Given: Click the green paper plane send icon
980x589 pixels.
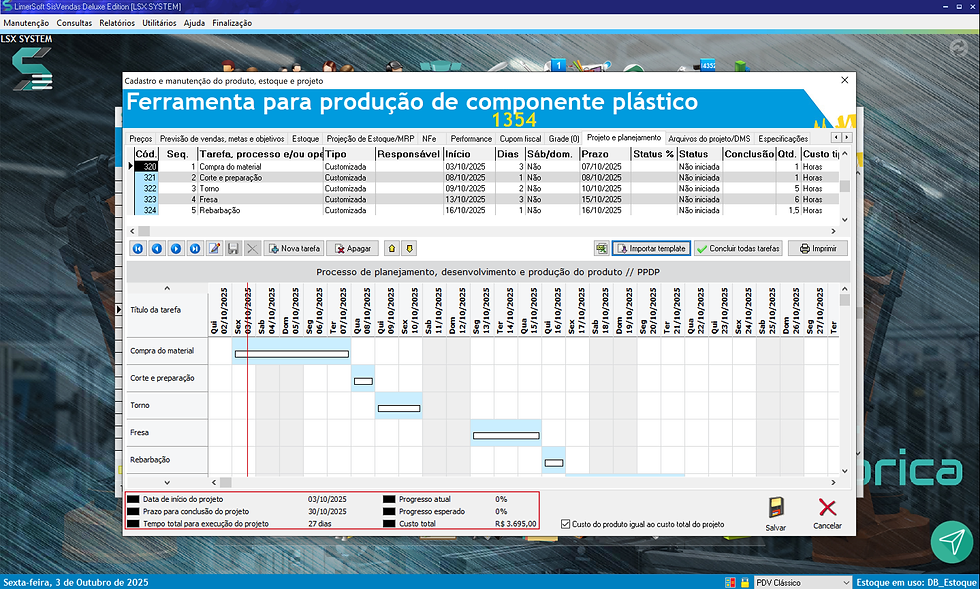Looking at the screenshot, I should point(952,541).
